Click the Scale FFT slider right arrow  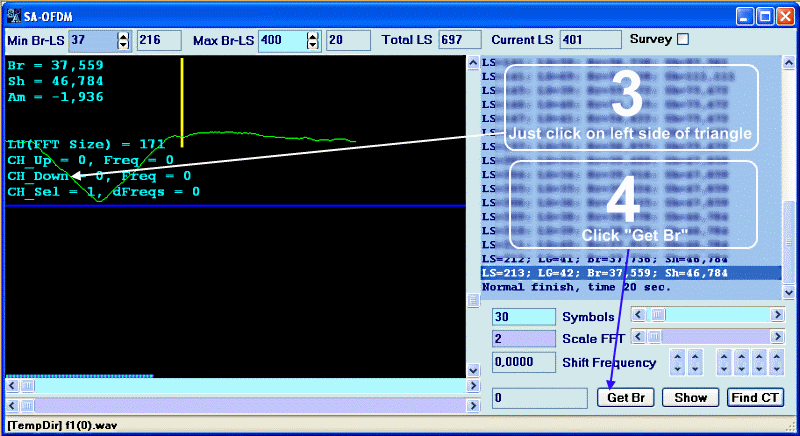777,338
